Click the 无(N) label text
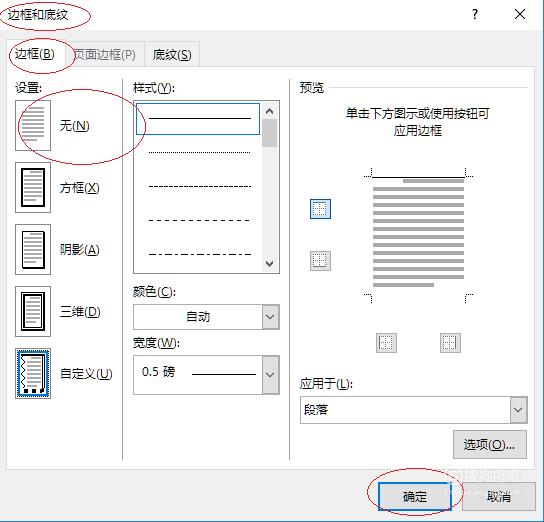 point(74,126)
